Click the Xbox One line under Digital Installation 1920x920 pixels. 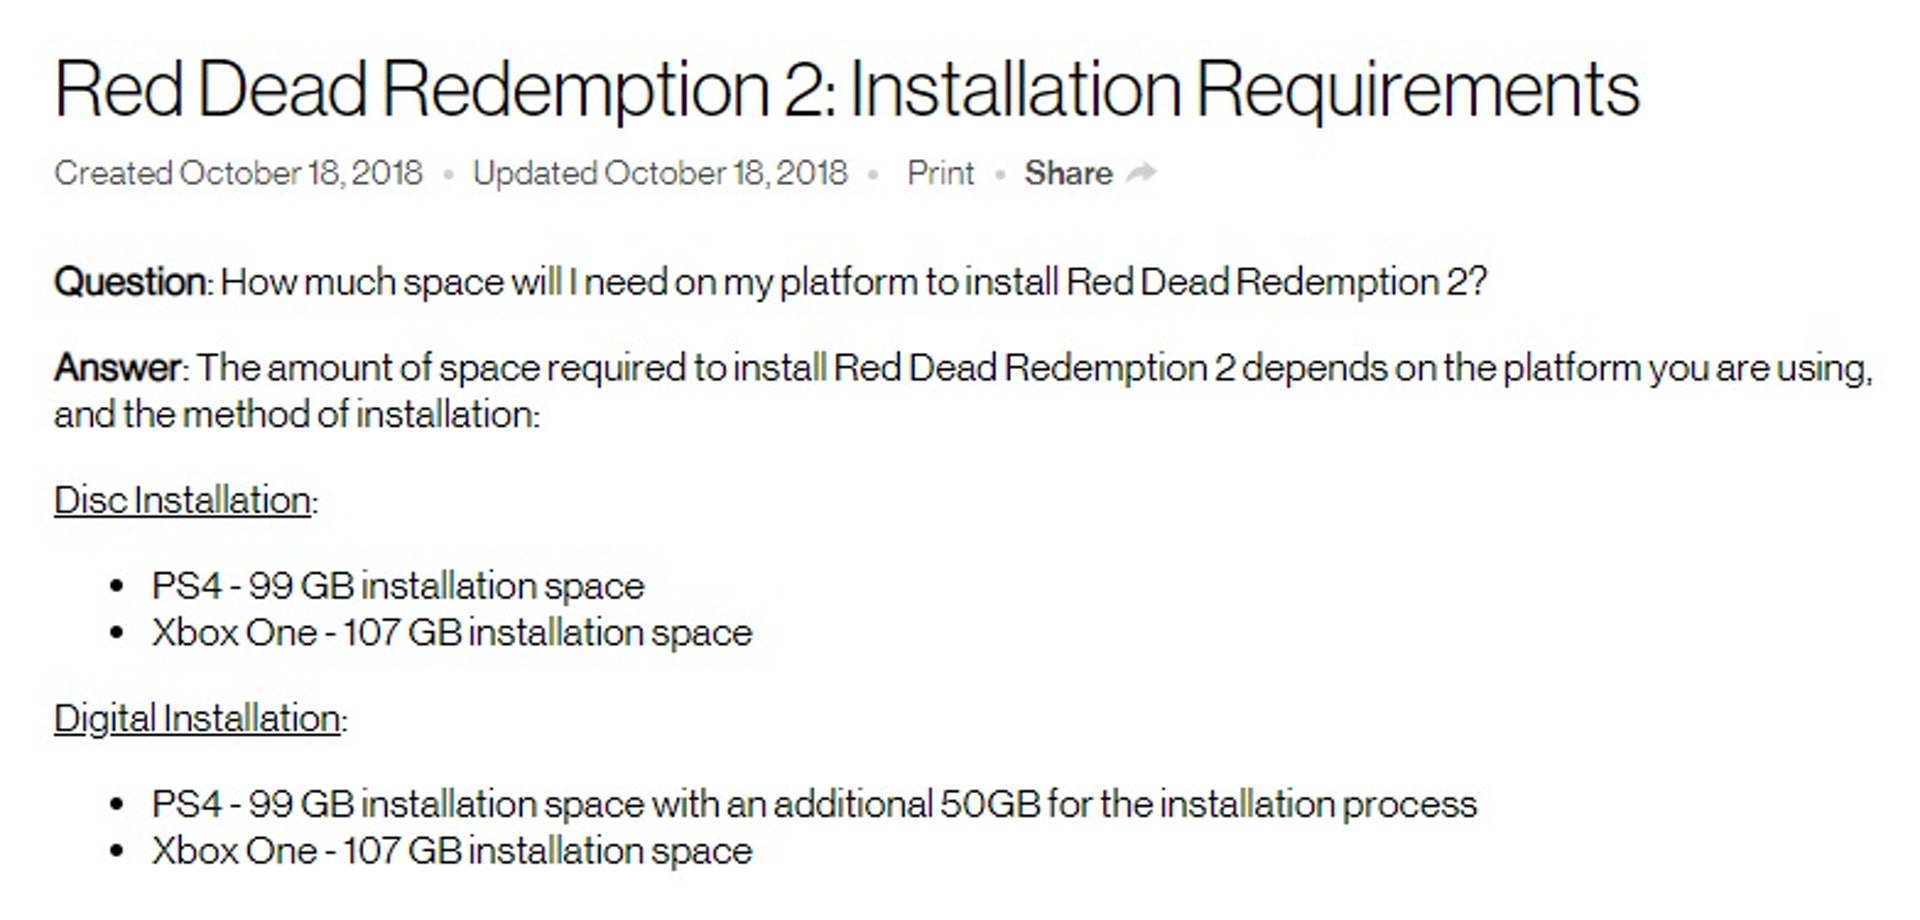(x=452, y=851)
